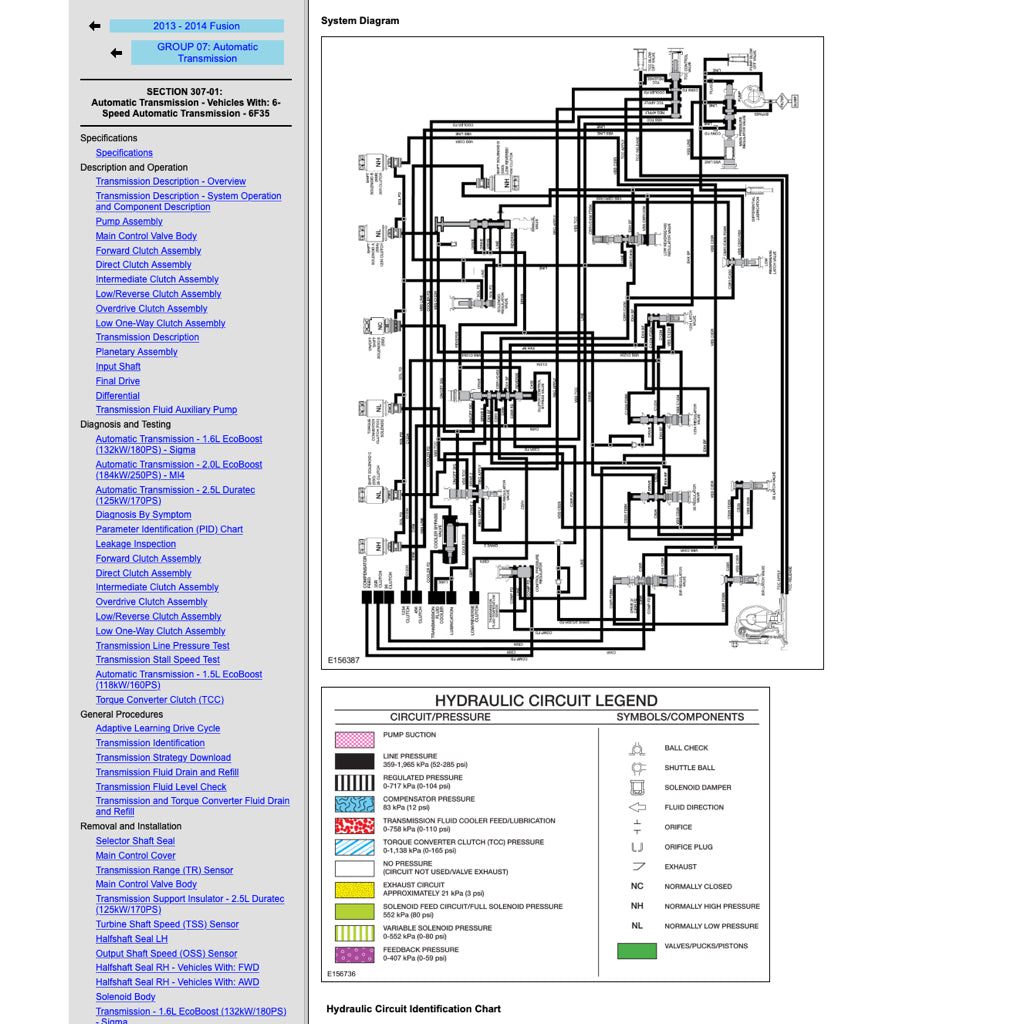Open Transmission Line Pressure Test
This screenshot has height=1024, width=1024.
point(162,646)
